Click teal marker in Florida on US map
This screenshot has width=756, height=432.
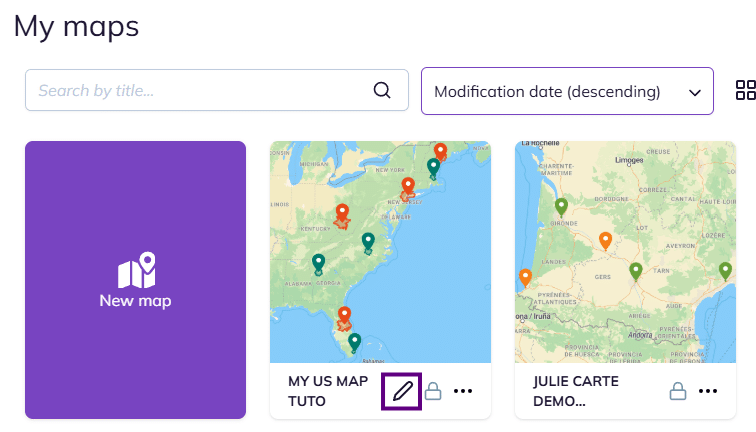[354, 342]
